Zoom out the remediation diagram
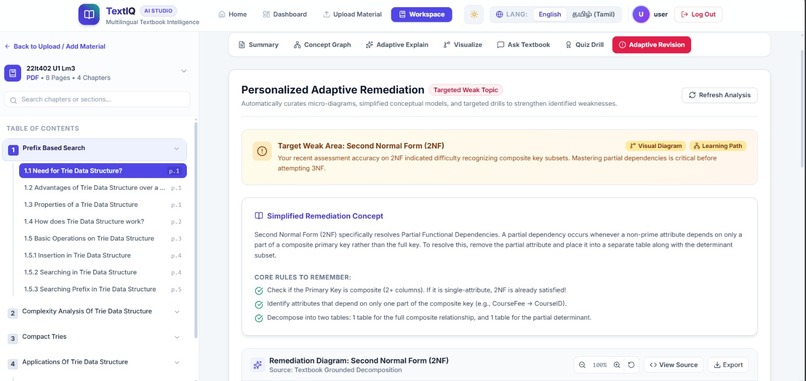This screenshot has width=806, height=381. (x=582, y=365)
